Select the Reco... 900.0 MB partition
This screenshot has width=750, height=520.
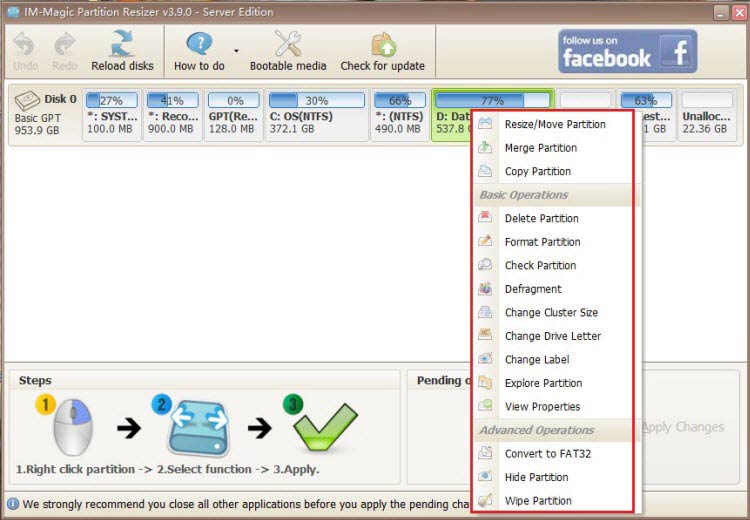click(173, 115)
